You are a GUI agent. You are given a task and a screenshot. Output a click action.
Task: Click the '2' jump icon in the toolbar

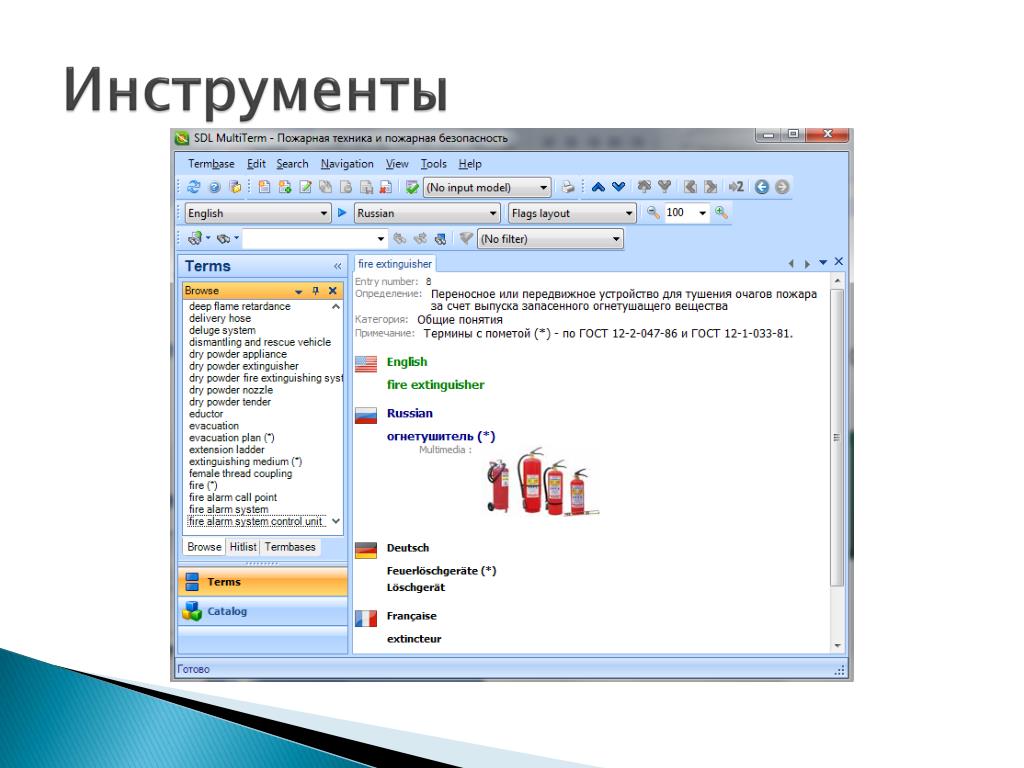pos(736,187)
